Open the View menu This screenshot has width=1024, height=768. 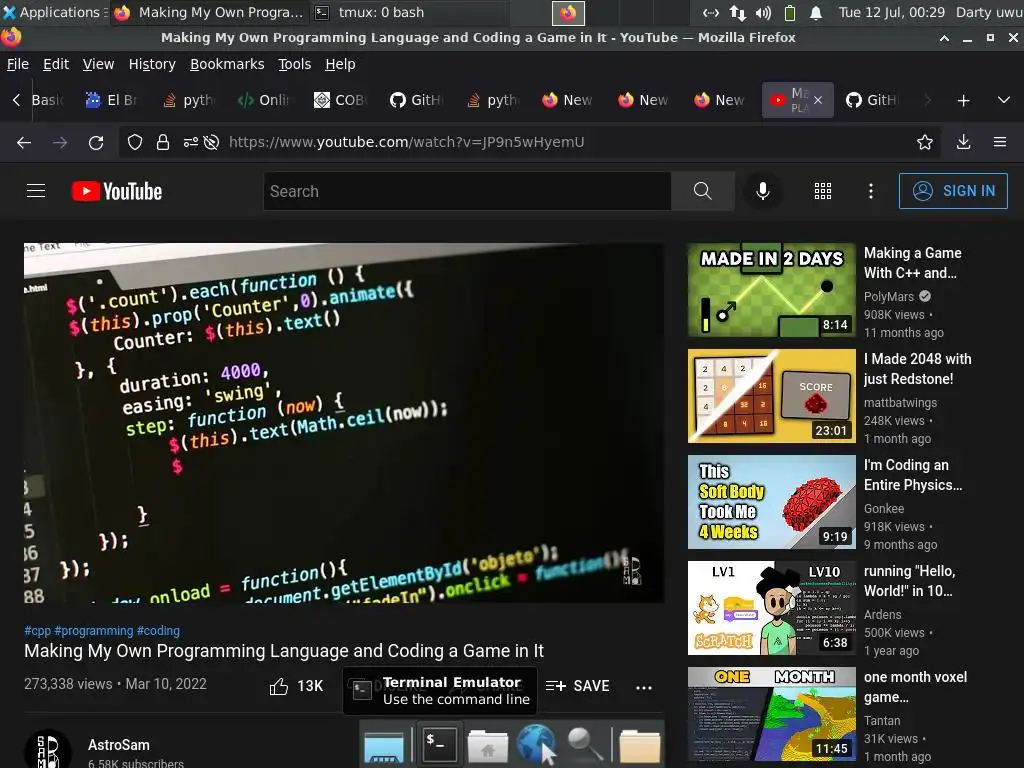point(99,64)
